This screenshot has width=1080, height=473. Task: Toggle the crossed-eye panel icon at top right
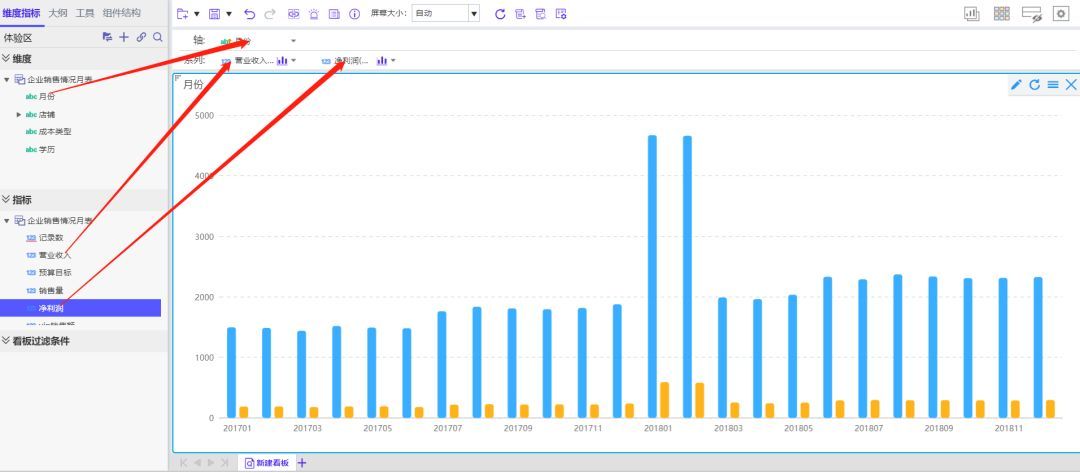[x=1032, y=14]
